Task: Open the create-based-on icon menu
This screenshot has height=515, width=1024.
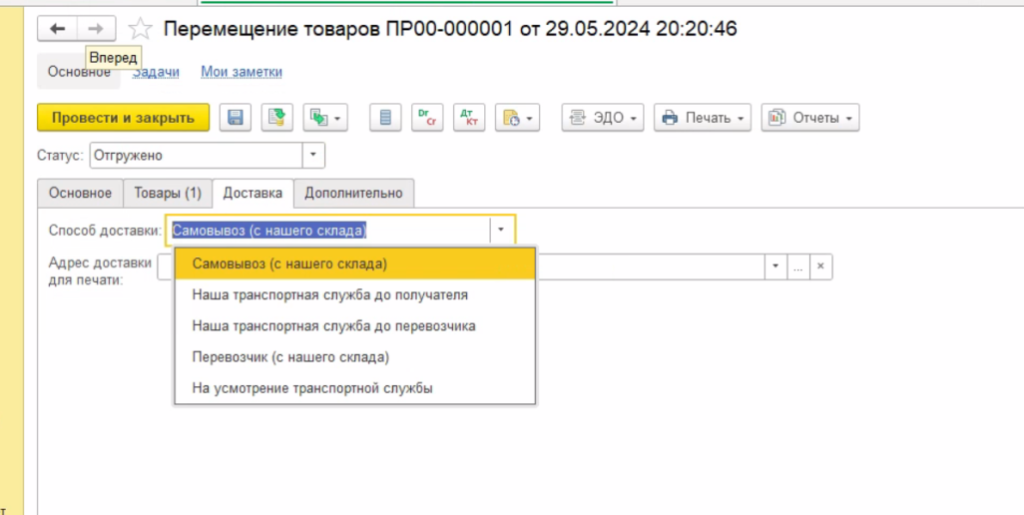Action: 324,118
